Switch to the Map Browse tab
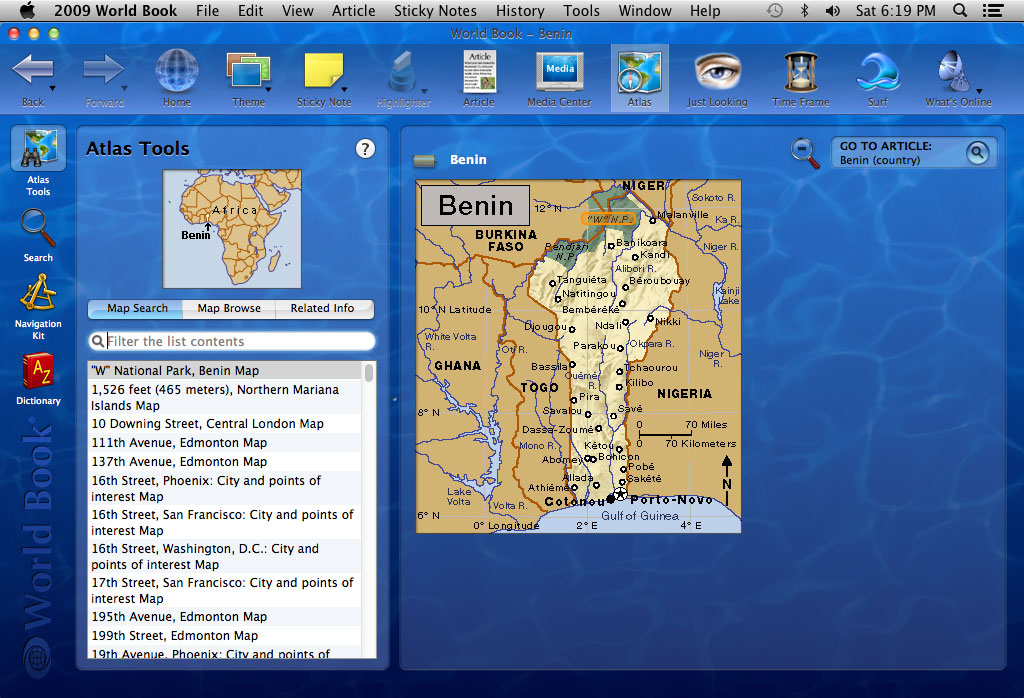Screen dimensions: 1024x698 coord(229,308)
